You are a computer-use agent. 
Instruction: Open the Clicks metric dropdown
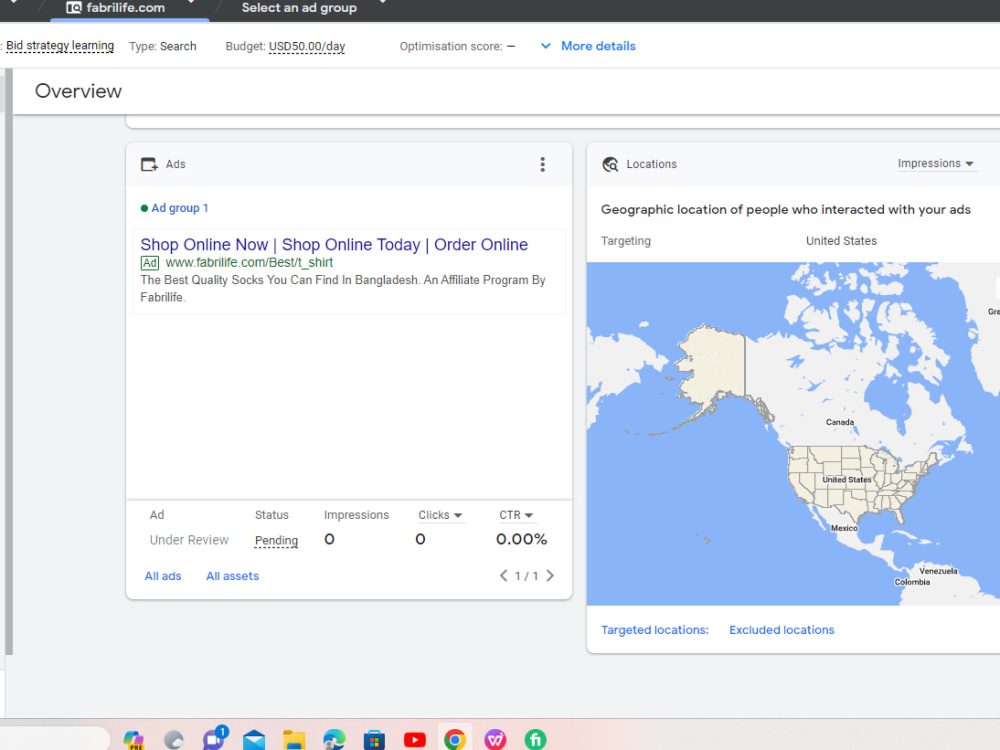(x=440, y=515)
